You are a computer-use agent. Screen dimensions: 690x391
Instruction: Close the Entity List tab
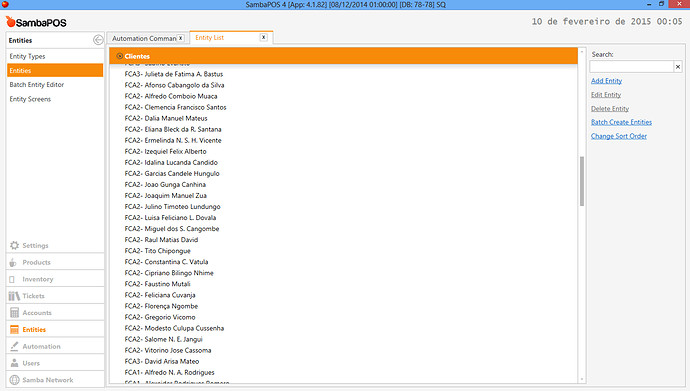263,37
